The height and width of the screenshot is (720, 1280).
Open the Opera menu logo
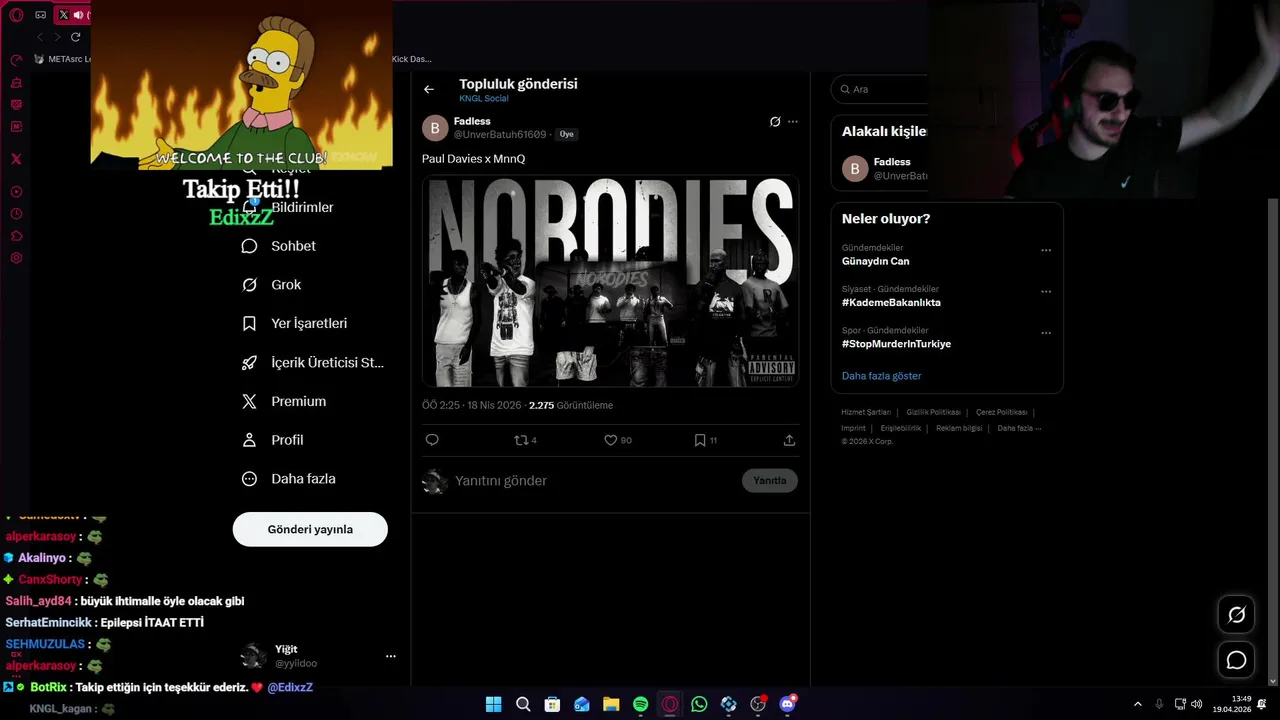tap(16, 15)
